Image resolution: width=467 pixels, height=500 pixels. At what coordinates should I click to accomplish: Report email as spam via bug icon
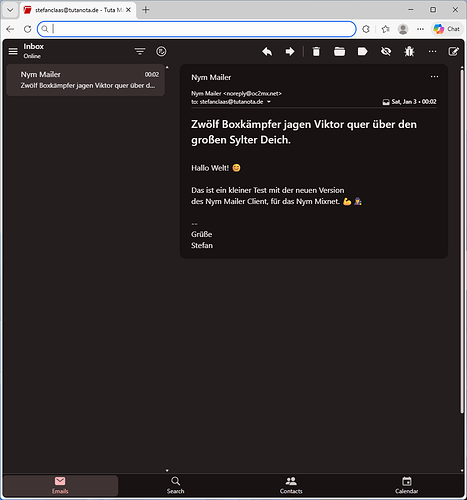click(x=409, y=51)
